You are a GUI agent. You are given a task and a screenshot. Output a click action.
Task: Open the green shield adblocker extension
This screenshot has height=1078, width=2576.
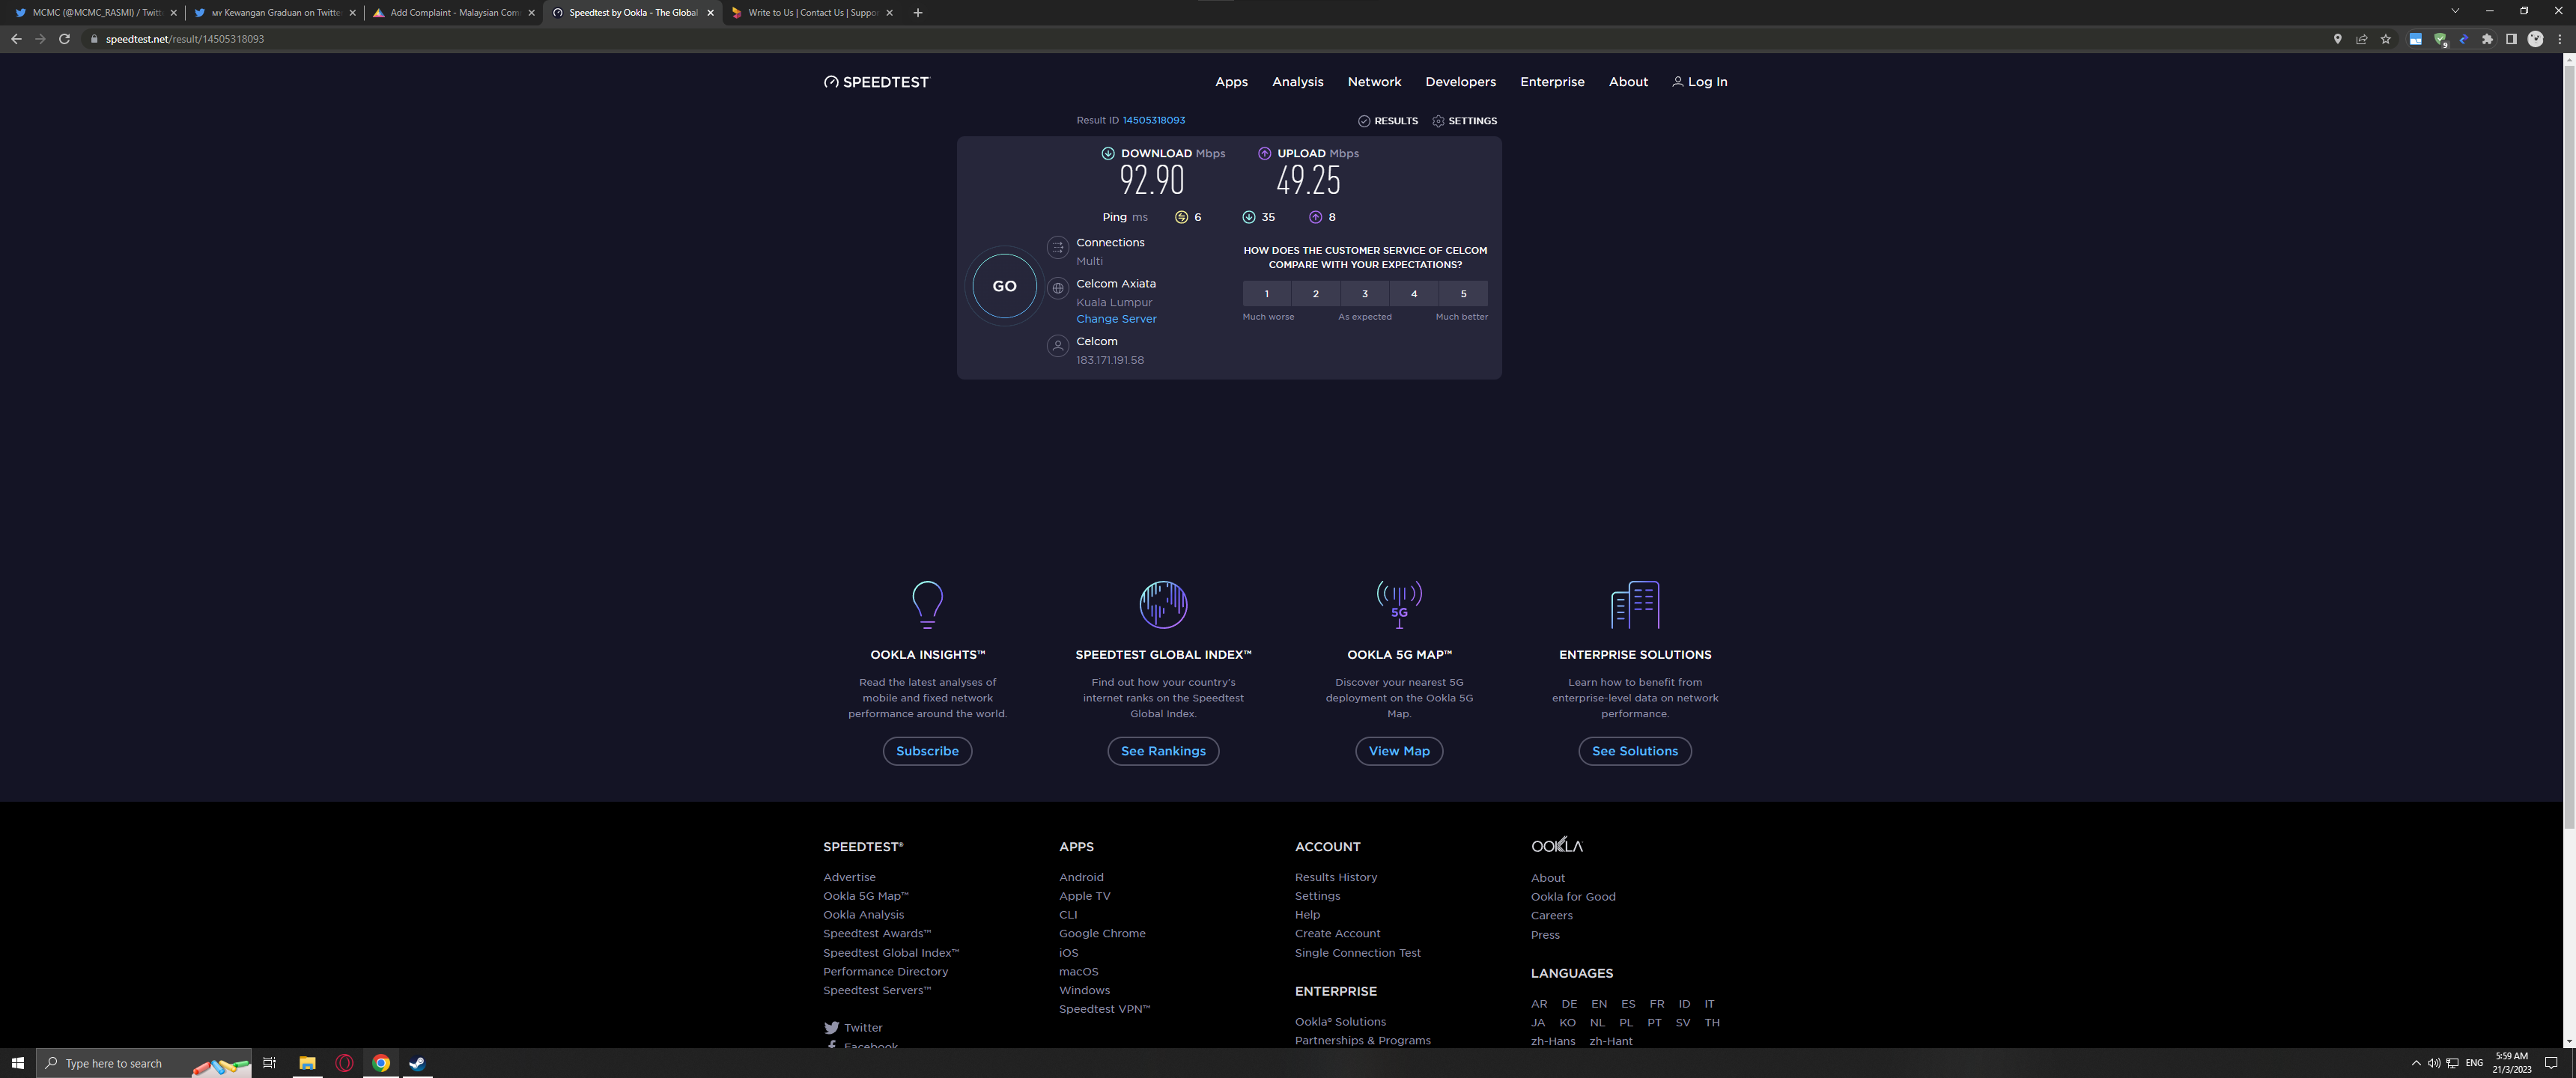[x=2440, y=39]
